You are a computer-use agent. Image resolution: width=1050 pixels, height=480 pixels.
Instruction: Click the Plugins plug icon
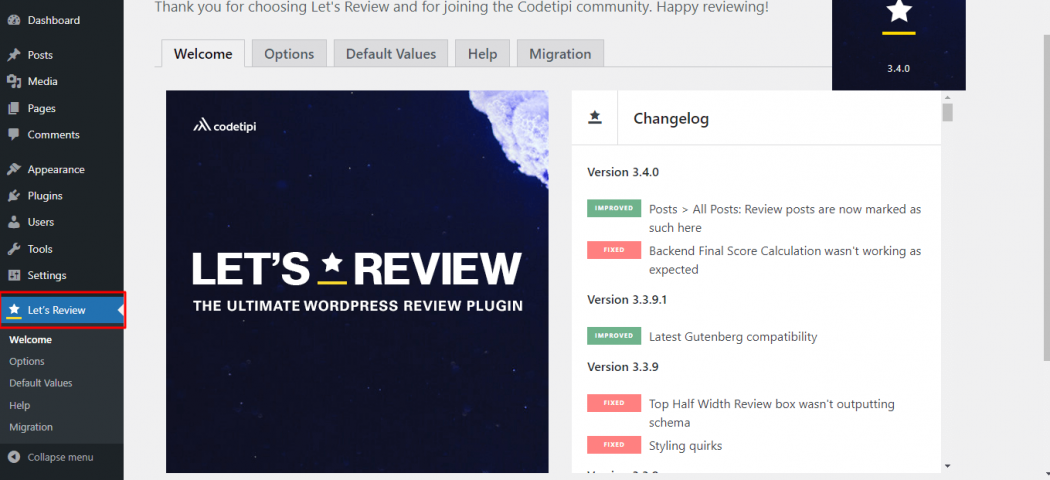coord(13,196)
